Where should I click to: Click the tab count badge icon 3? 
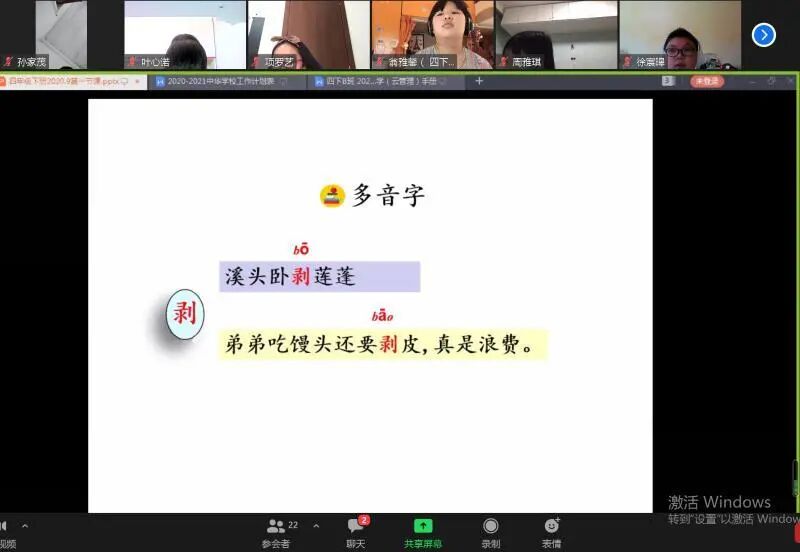tap(667, 81)
